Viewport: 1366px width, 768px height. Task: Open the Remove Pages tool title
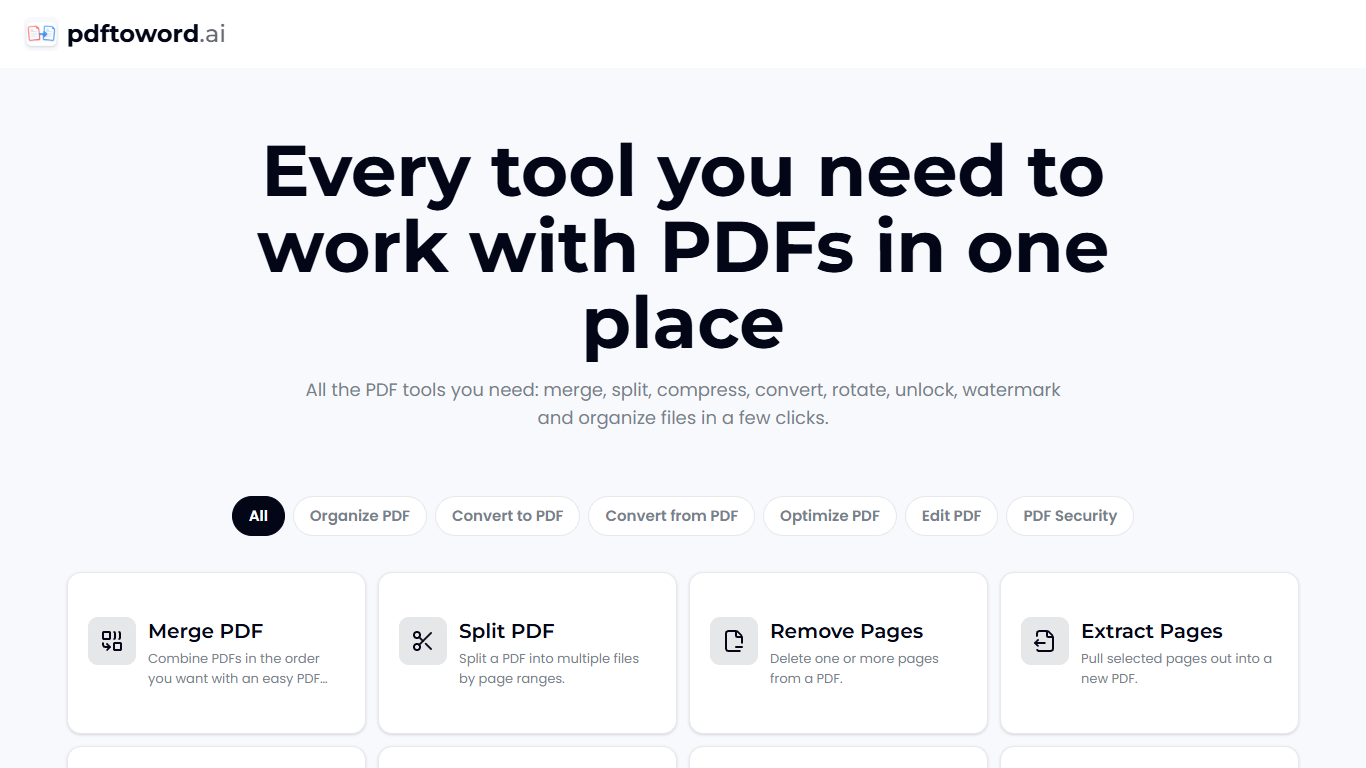pos(847,631)
